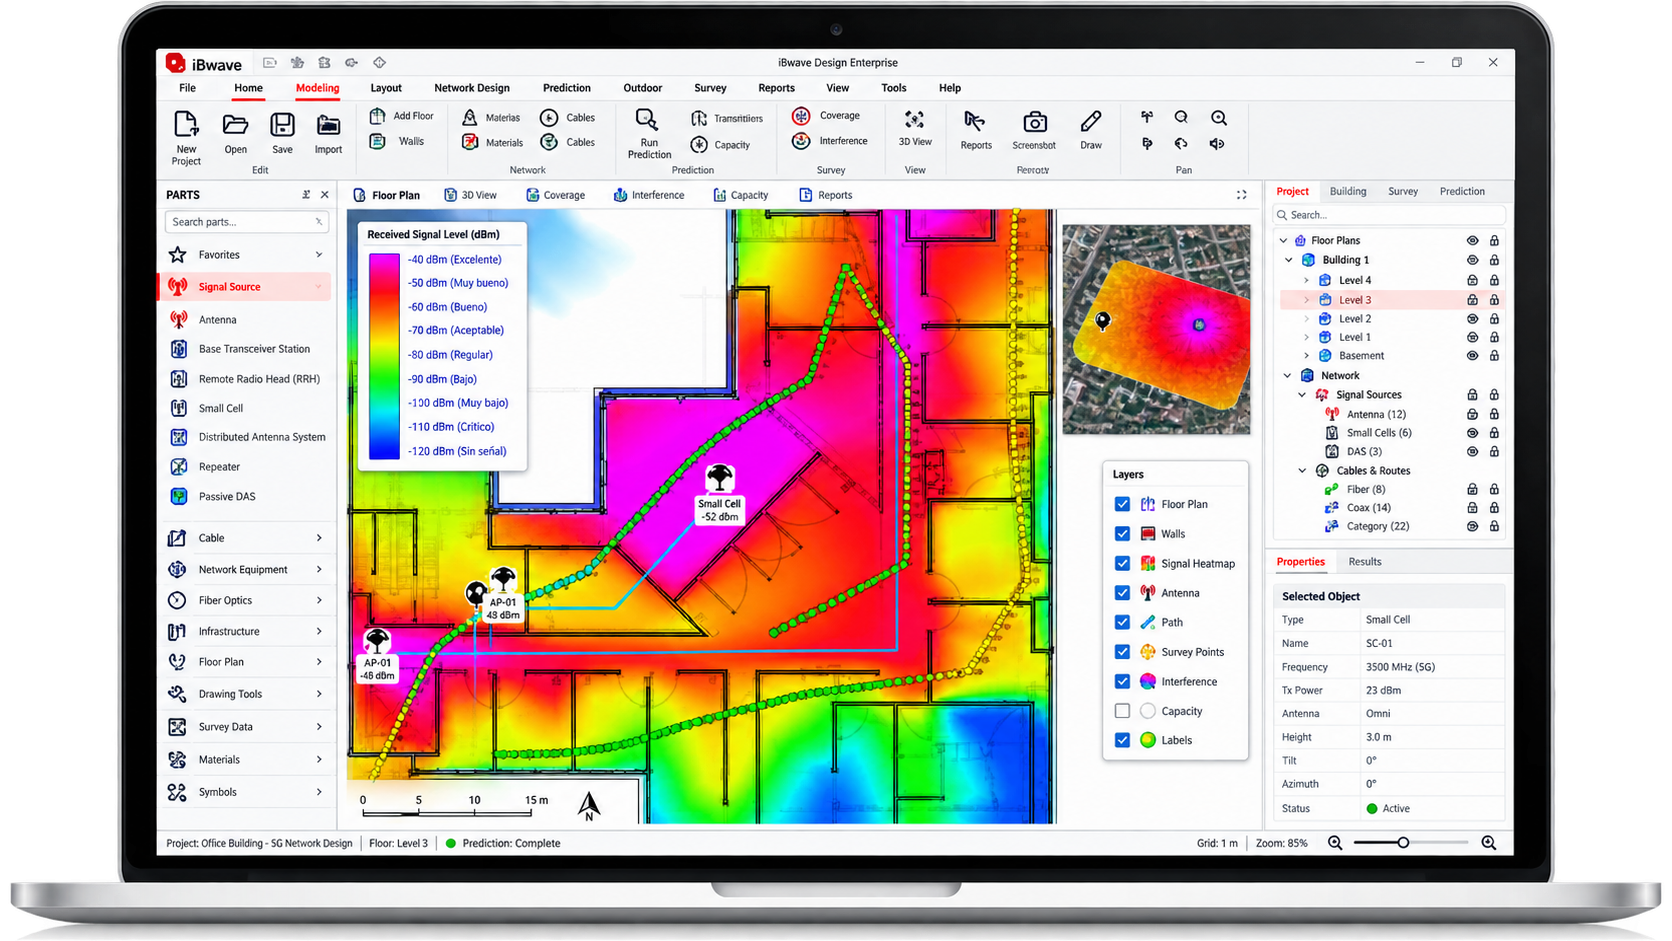Click the New Project icon
This screenshot has width=1672, height=941.
186,124
